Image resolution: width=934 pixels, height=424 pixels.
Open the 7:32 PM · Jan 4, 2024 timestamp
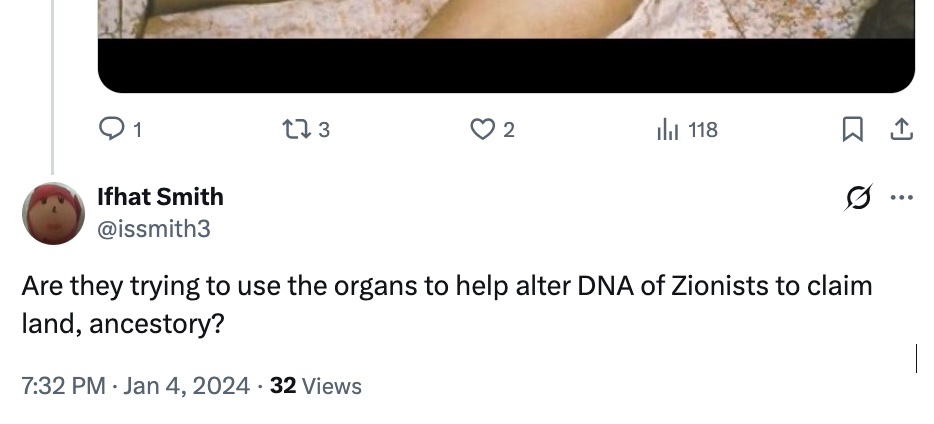coord(135,385)
